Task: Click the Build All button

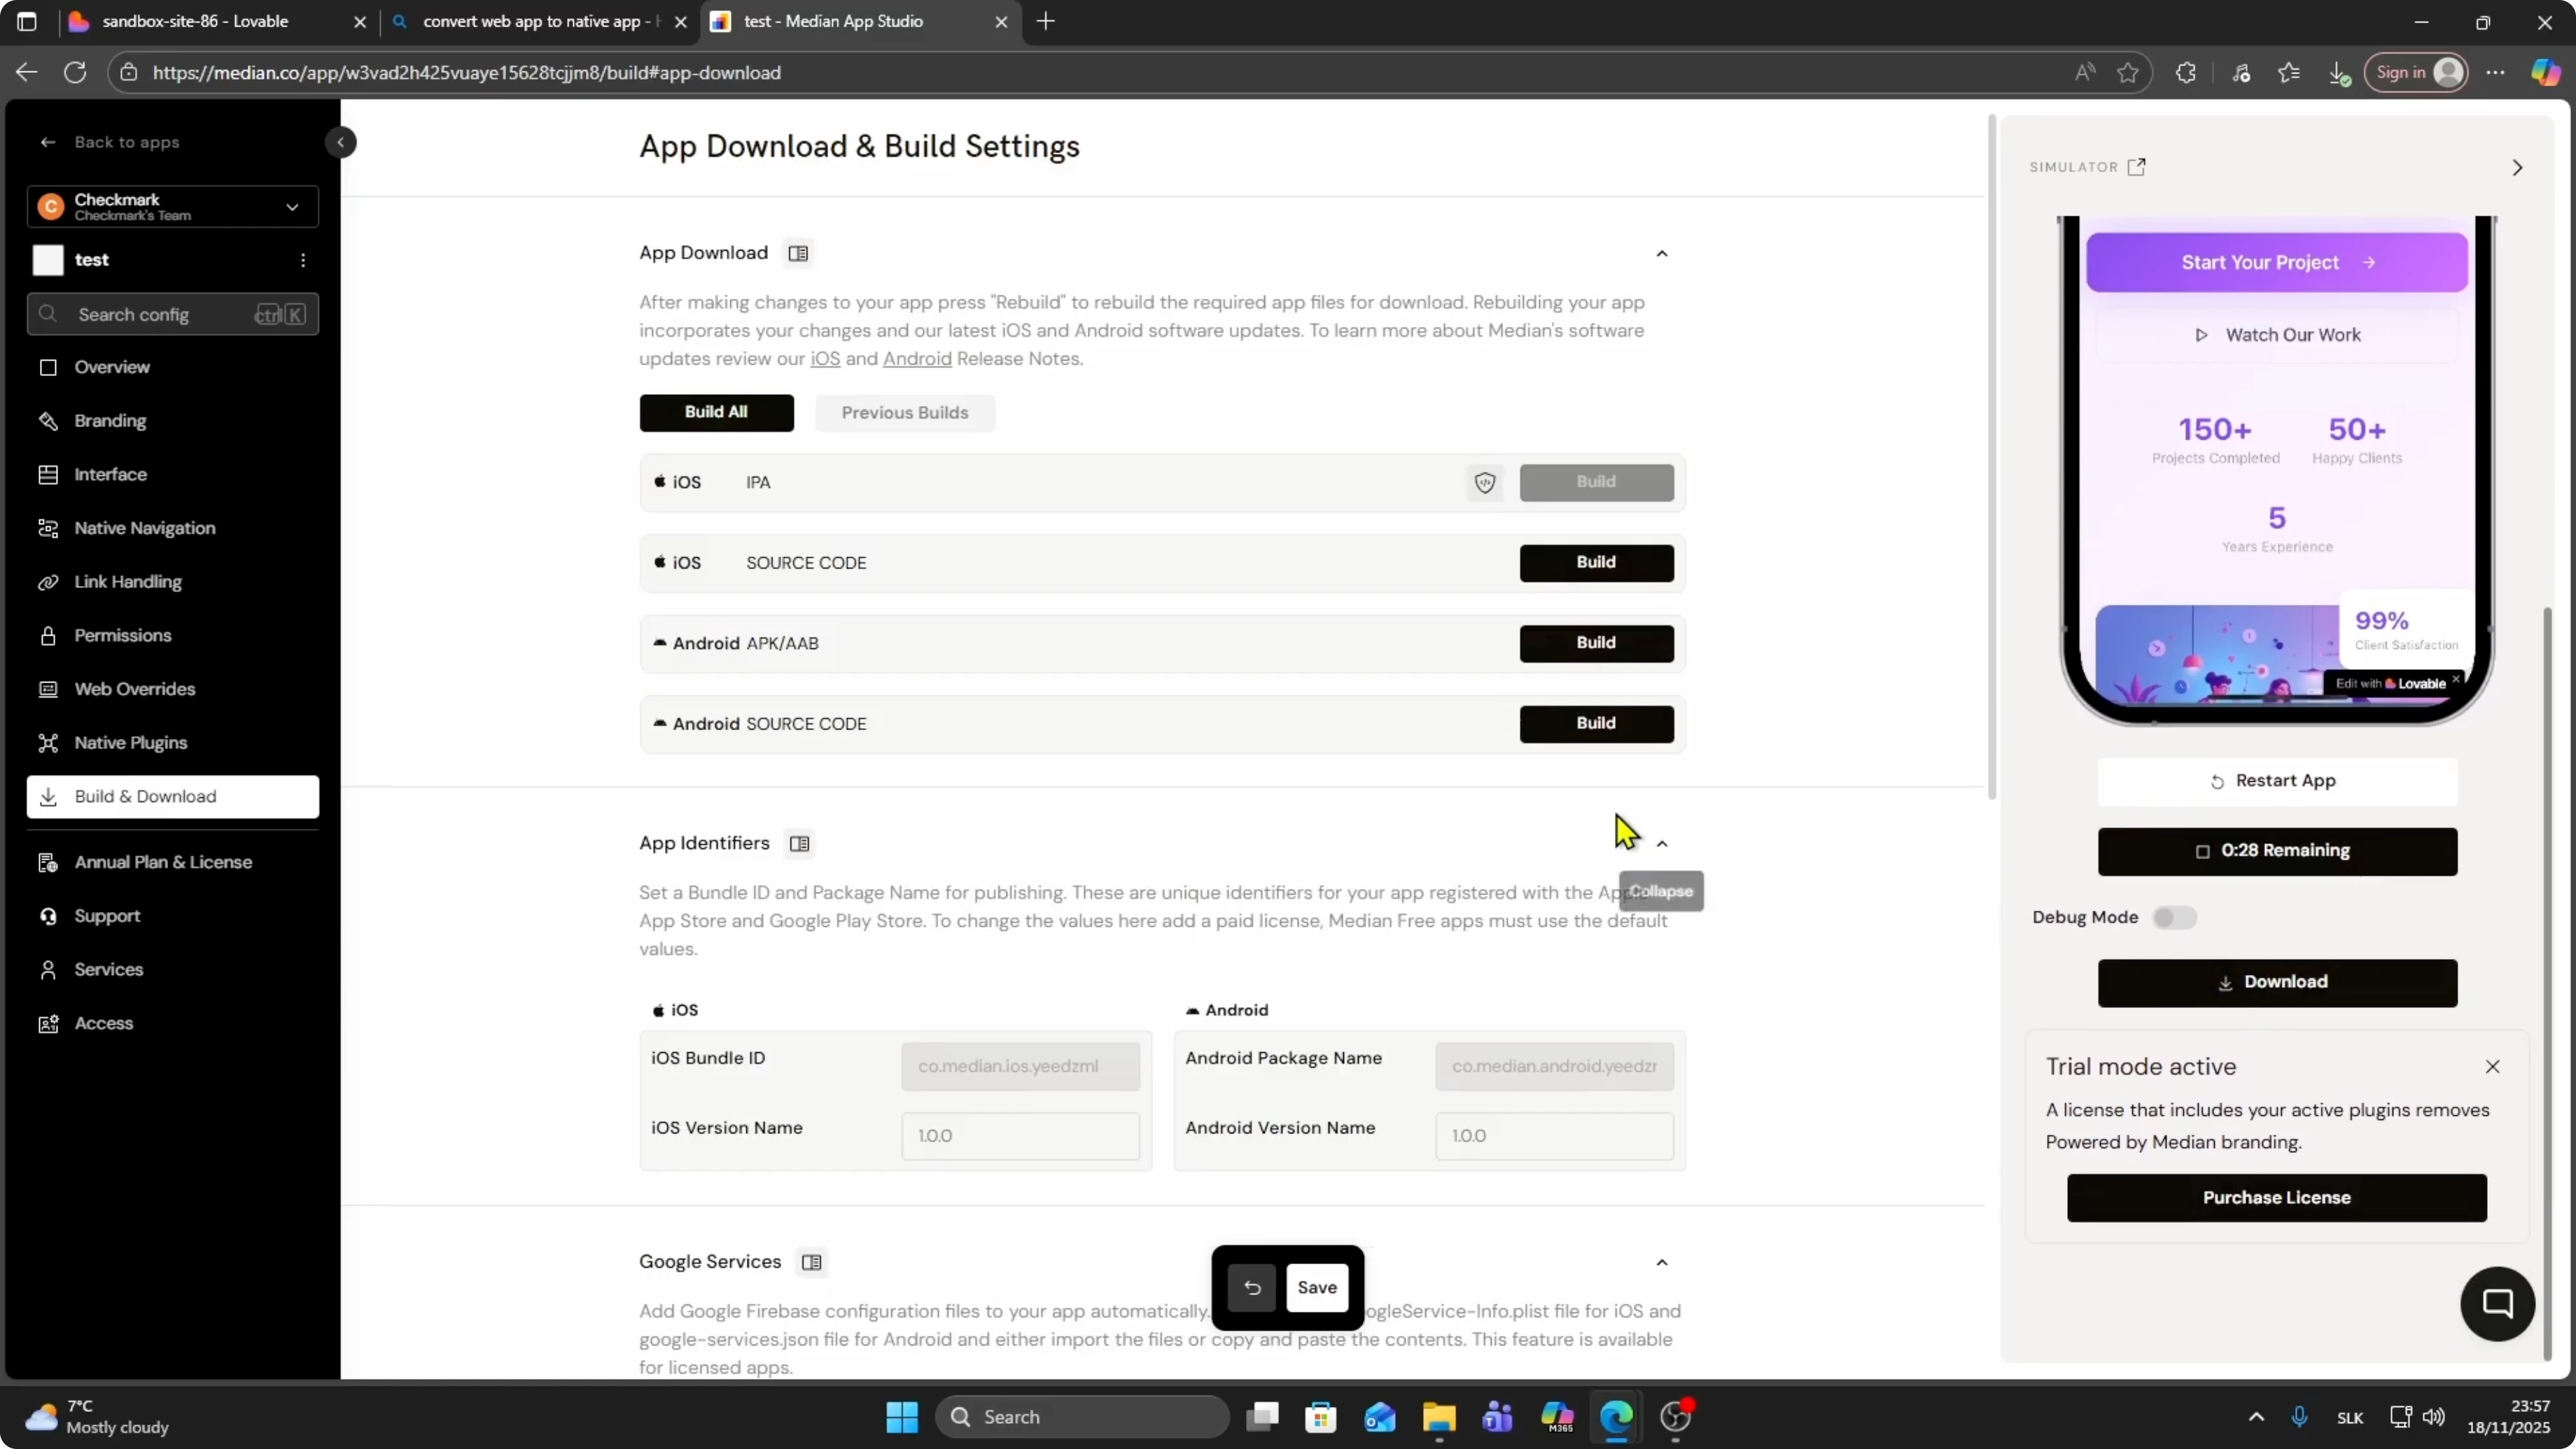Action: 716,413
